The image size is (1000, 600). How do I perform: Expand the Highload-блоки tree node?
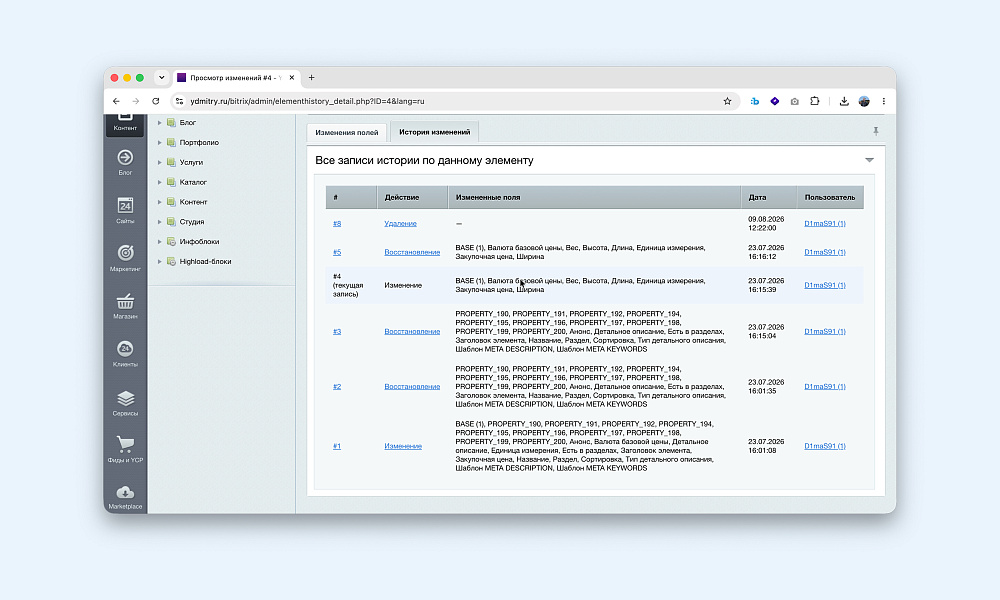[159, 261]
